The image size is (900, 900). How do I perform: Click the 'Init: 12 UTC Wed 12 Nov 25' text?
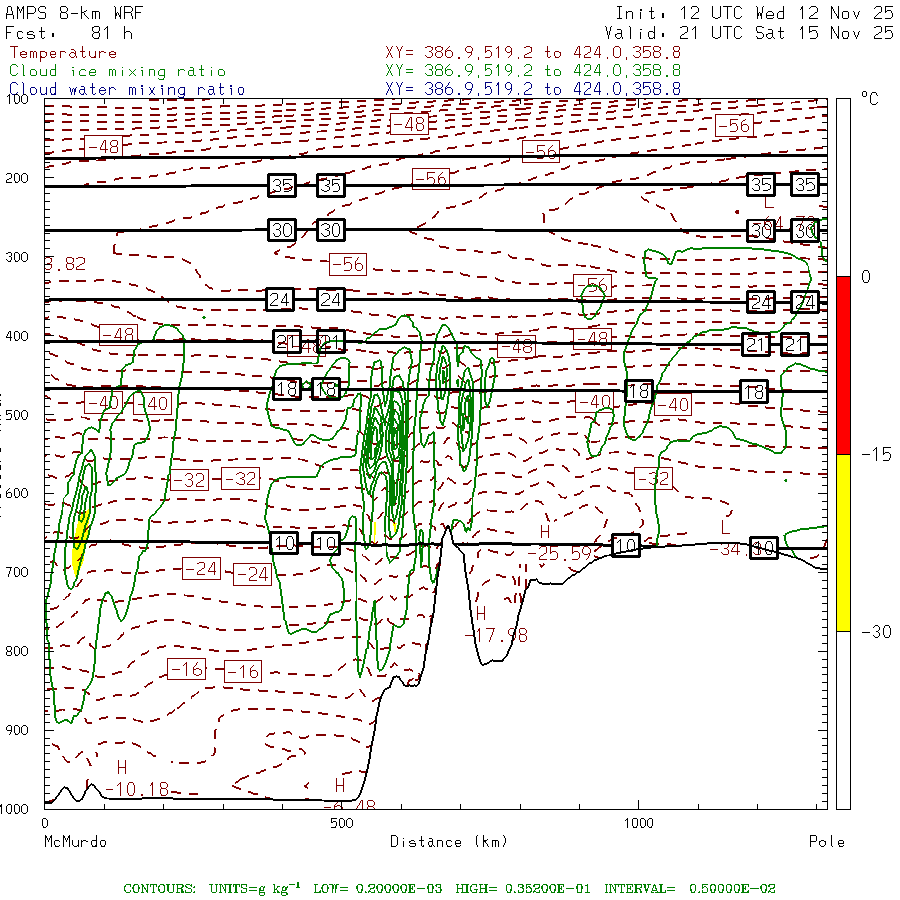pos(754,13)
